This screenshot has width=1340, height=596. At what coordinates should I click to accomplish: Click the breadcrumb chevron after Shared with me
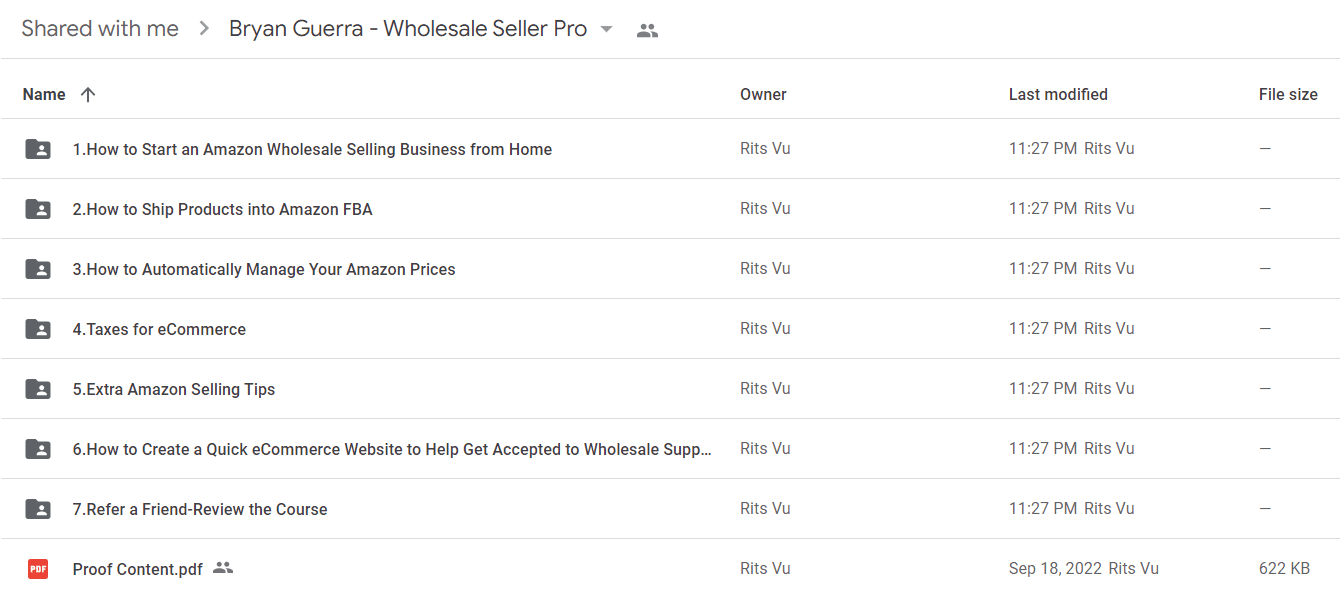tap(204, 29)
